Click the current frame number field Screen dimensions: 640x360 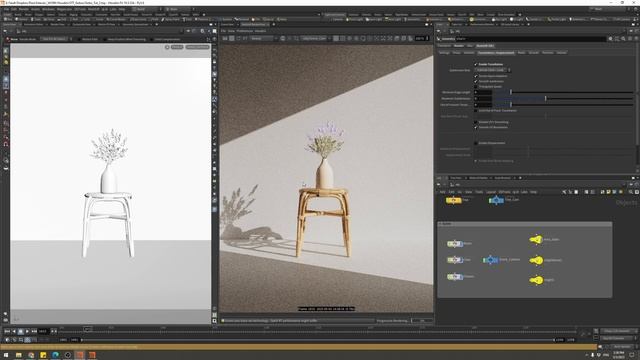(43, 331)
